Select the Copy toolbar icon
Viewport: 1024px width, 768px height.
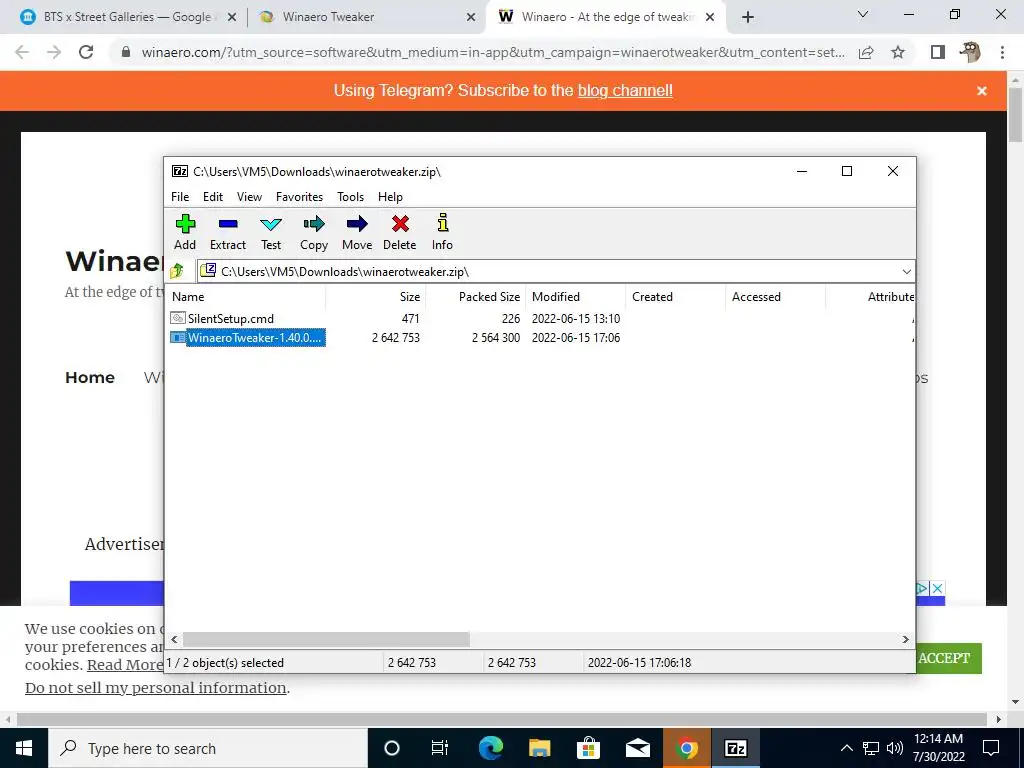click(313, 224)
